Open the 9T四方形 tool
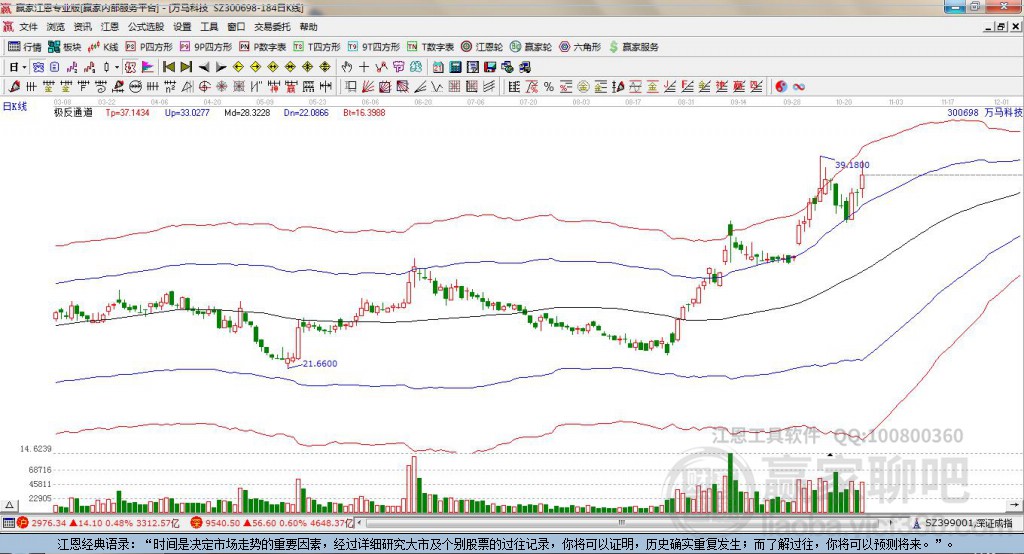This screenshot has height=554, width=1024. pyautogui.click(x=374, y=47)
